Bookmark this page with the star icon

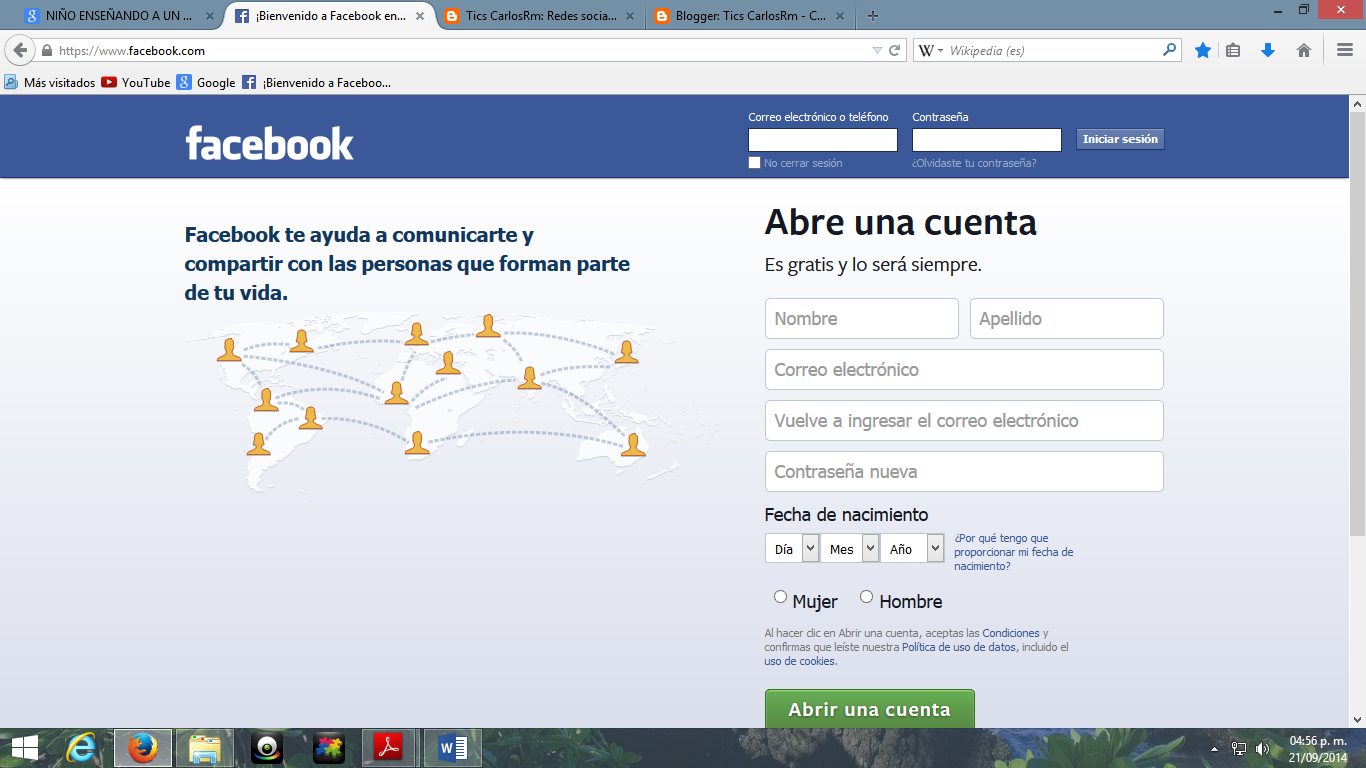[x=1203, y=48]
